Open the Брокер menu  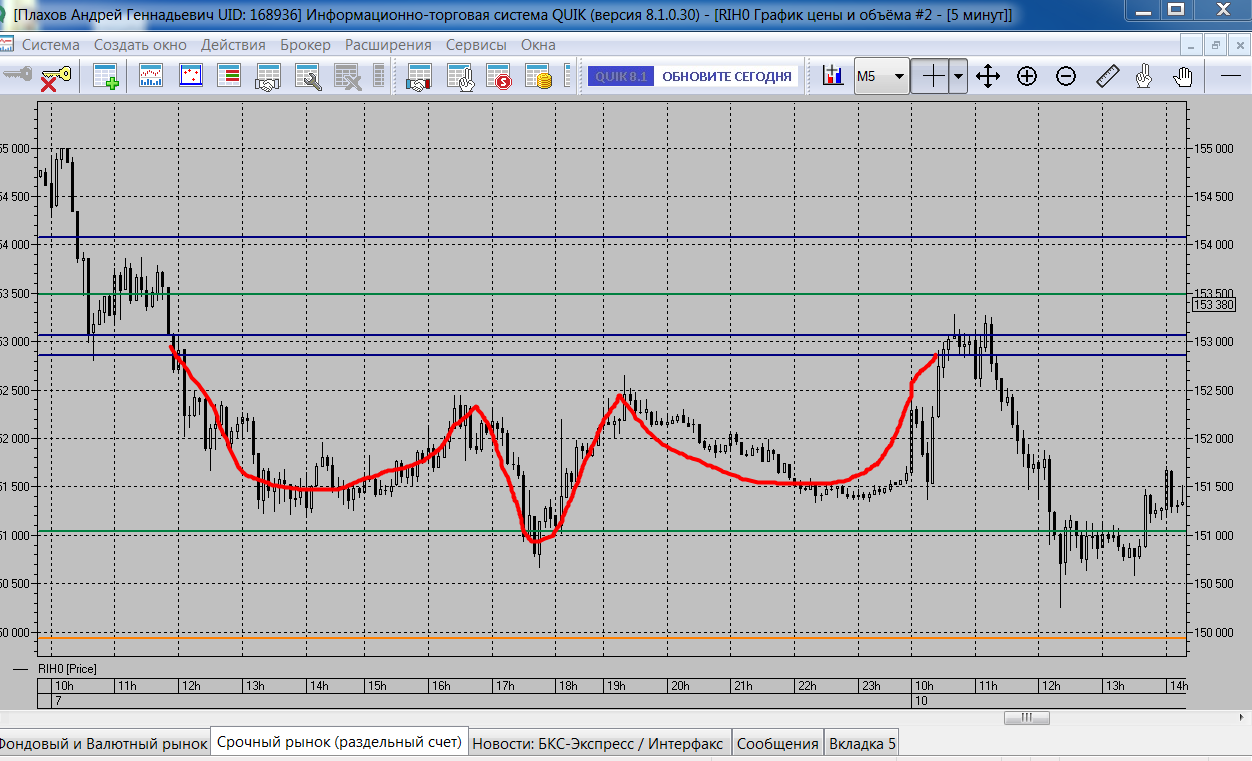pos(306,45)
